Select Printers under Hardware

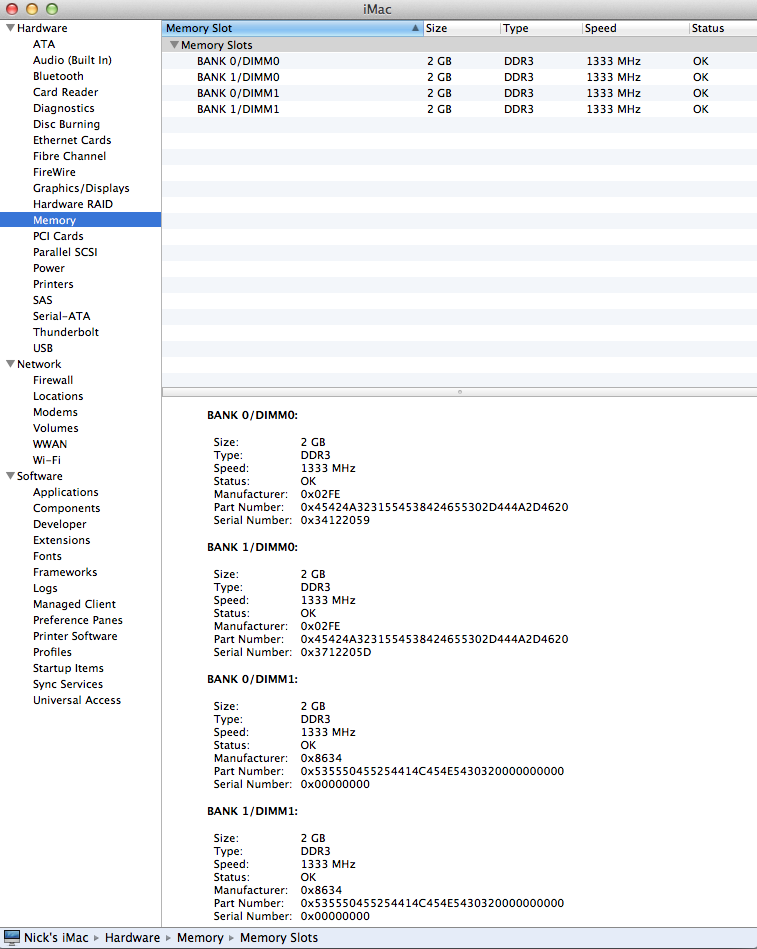point(53,284)
